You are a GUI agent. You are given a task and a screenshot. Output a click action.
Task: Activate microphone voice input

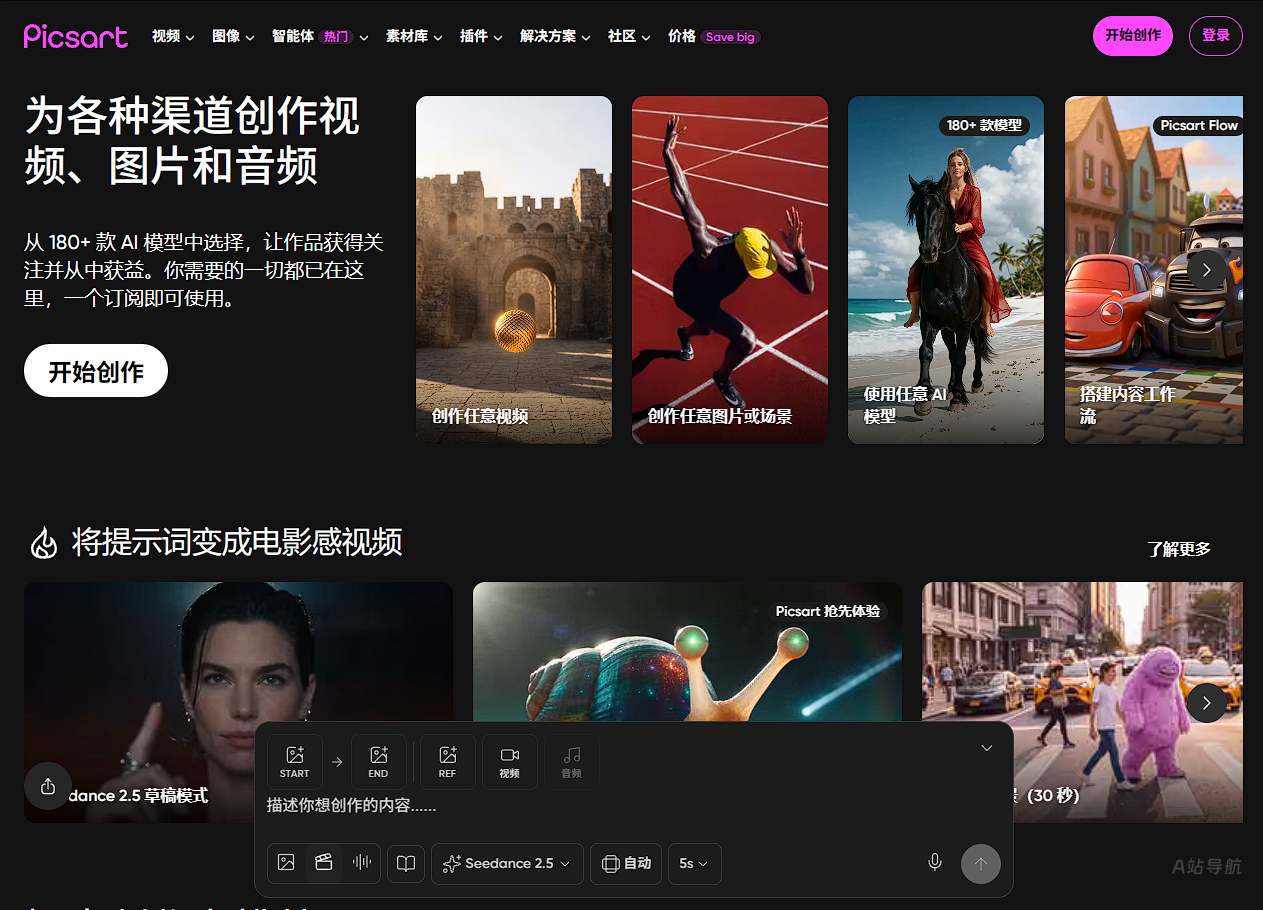coord(935,863)
